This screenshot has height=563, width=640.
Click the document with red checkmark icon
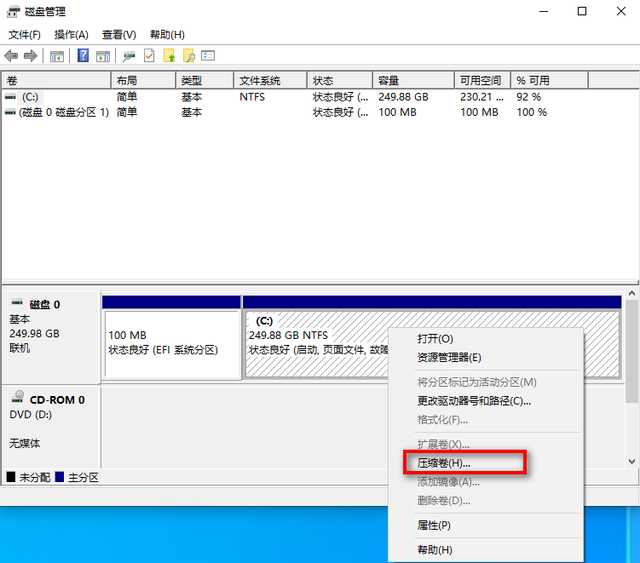[149, 56]
